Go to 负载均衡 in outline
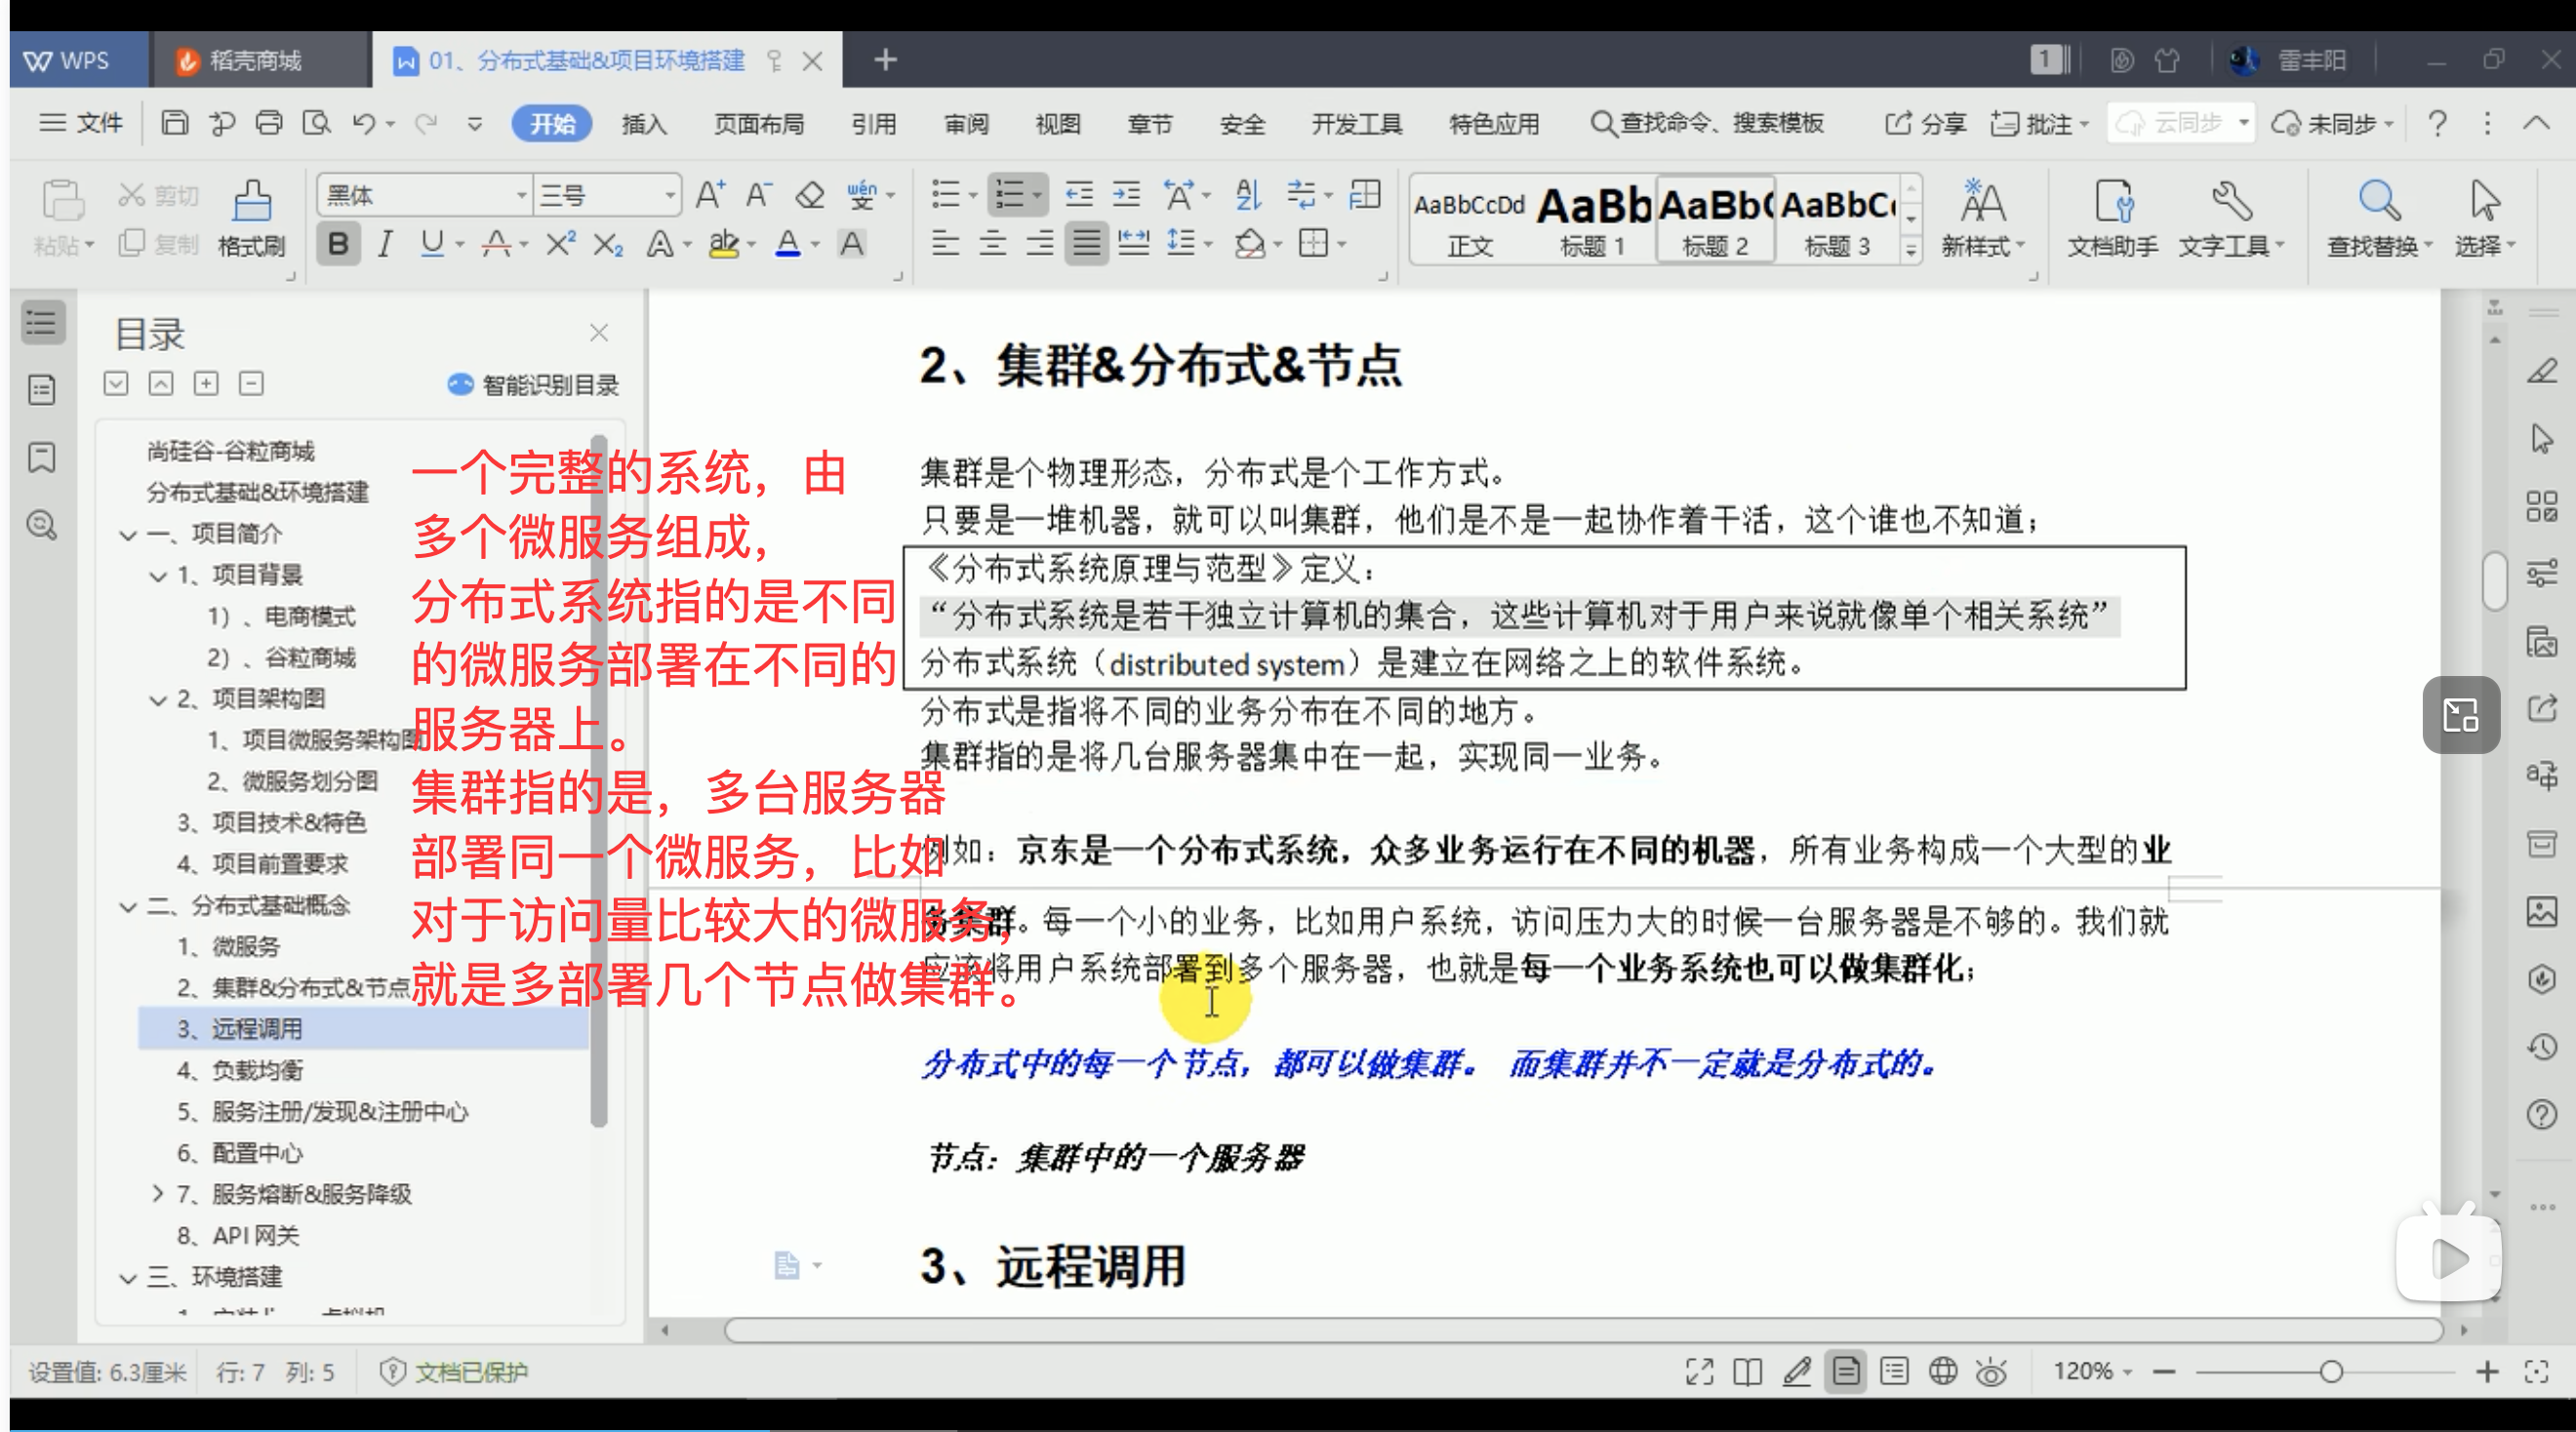 (257, 1070)
